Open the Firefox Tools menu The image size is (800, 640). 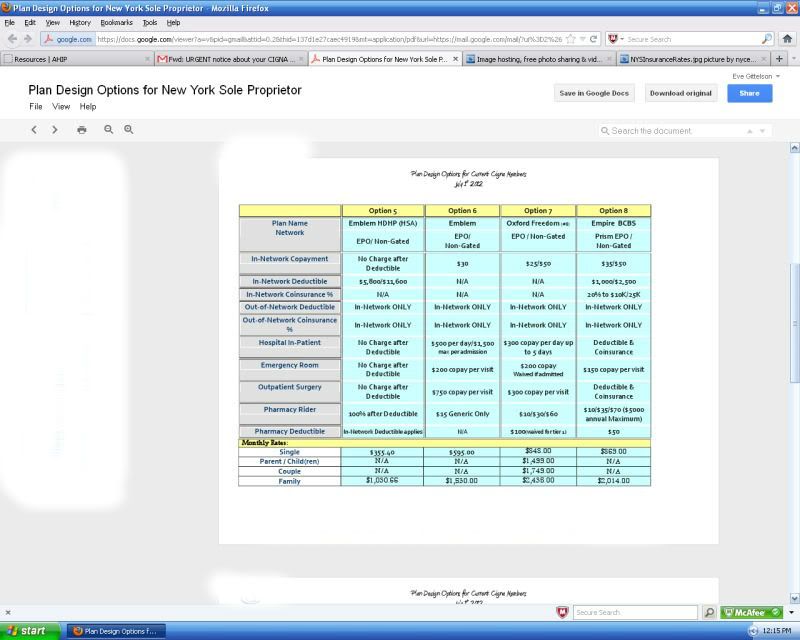point(149,22)
